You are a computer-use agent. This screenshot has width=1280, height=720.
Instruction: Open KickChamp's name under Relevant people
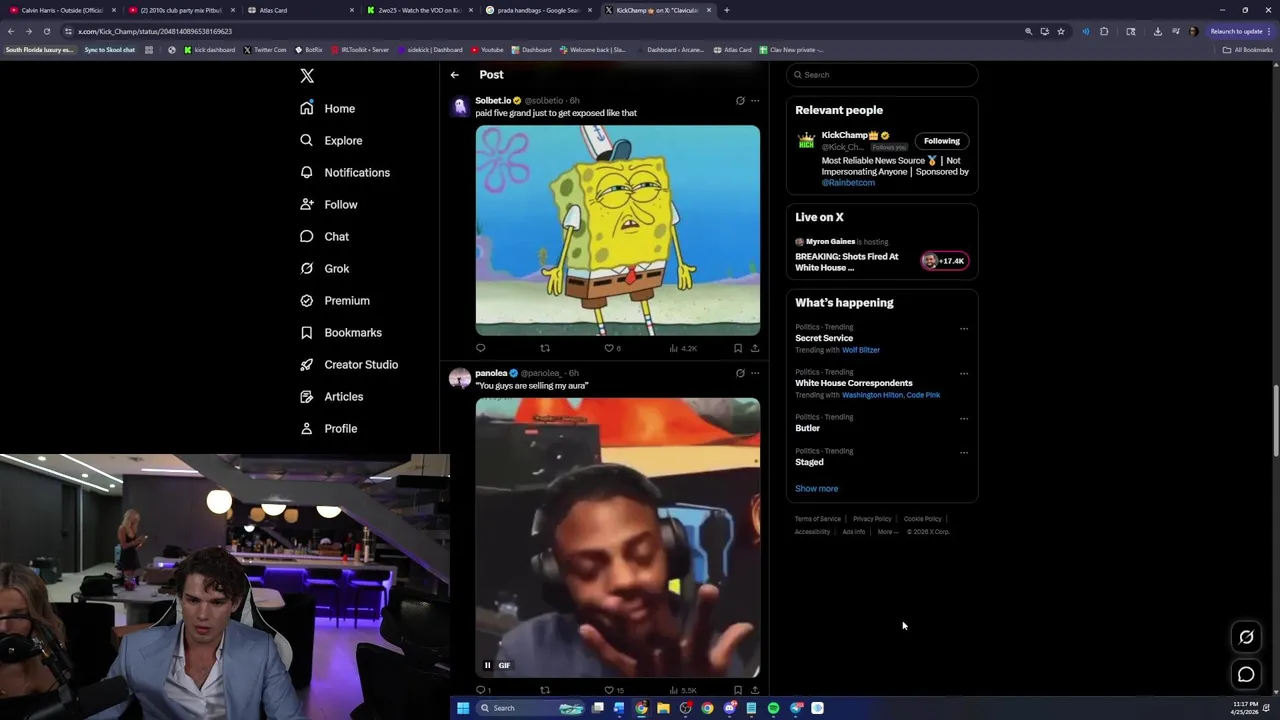[x=850, y=135]
